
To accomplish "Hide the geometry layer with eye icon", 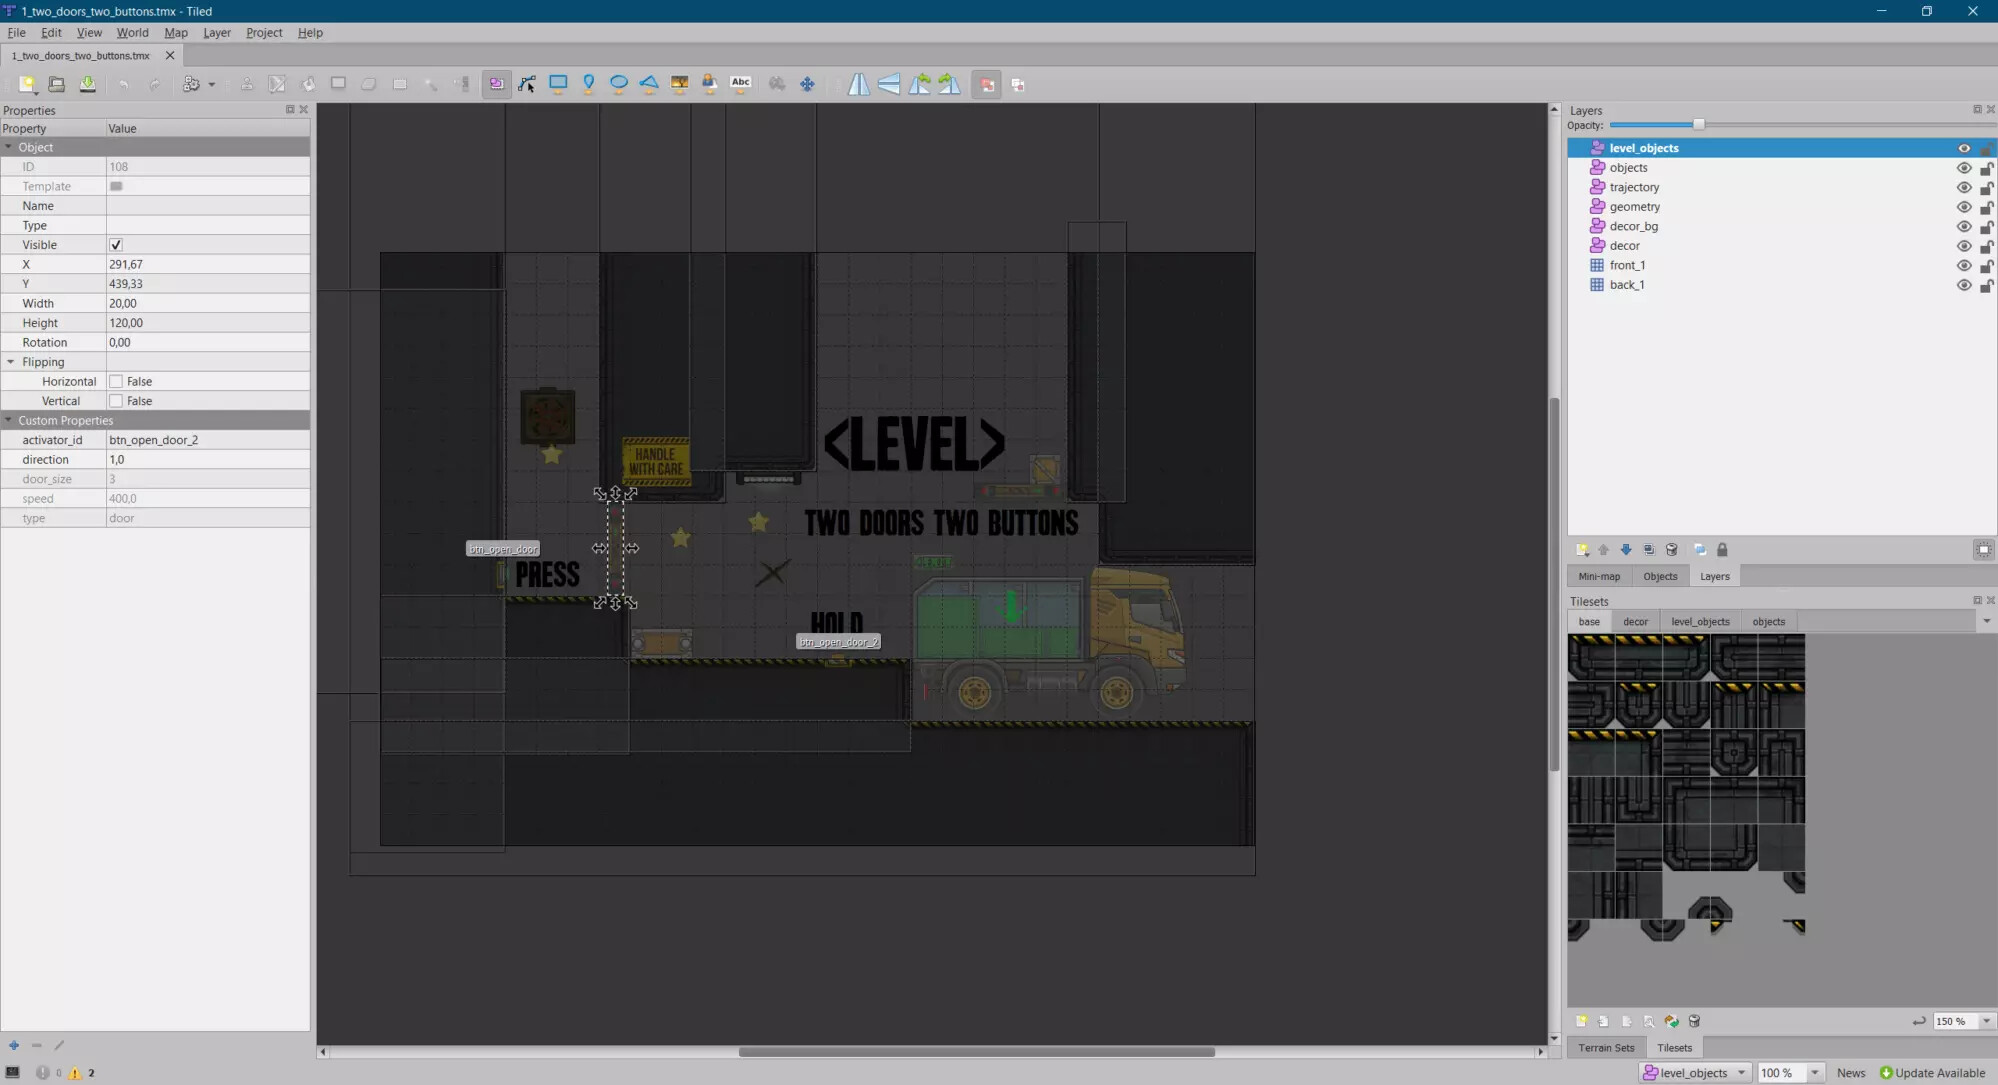I will click(x=1963, y=207).
